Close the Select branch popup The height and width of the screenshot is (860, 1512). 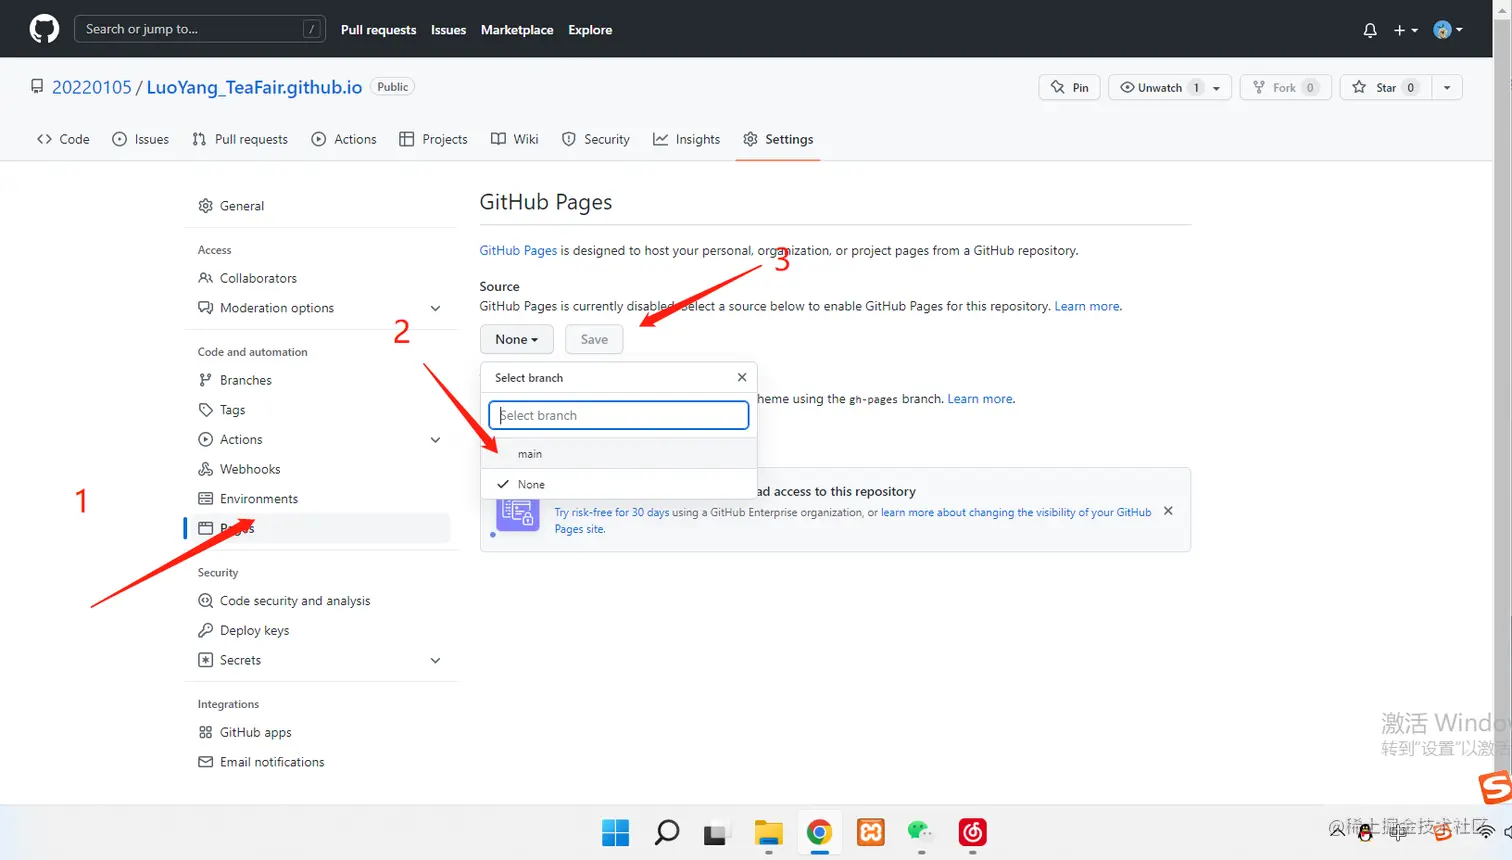click(742, 377)
